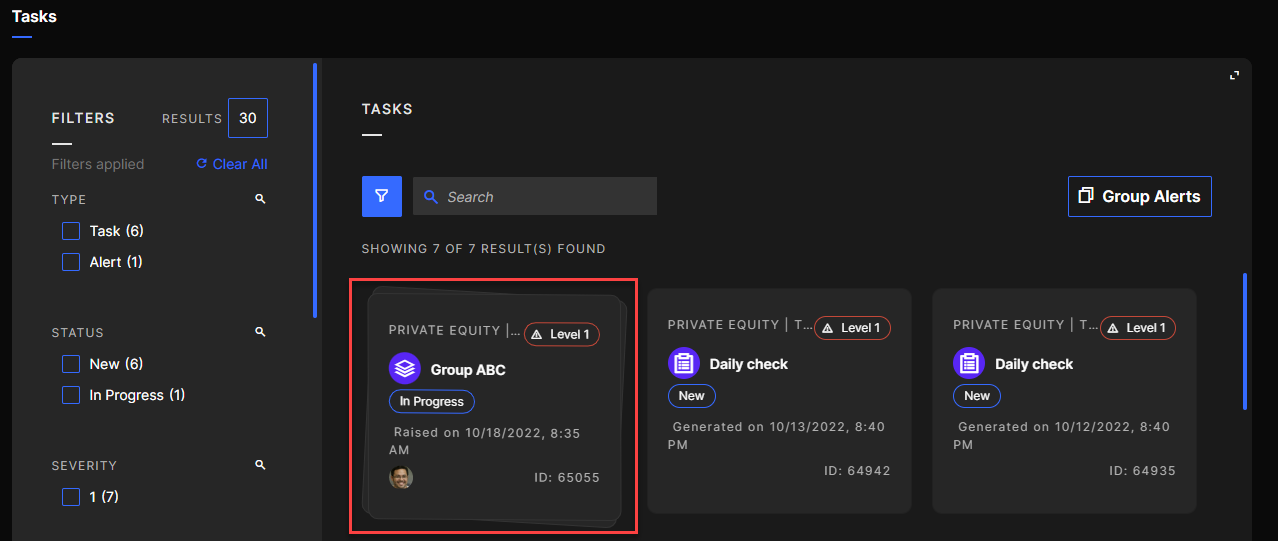
Task: Click the Level 1 badge on Group ABC
Action: (561, 334)
